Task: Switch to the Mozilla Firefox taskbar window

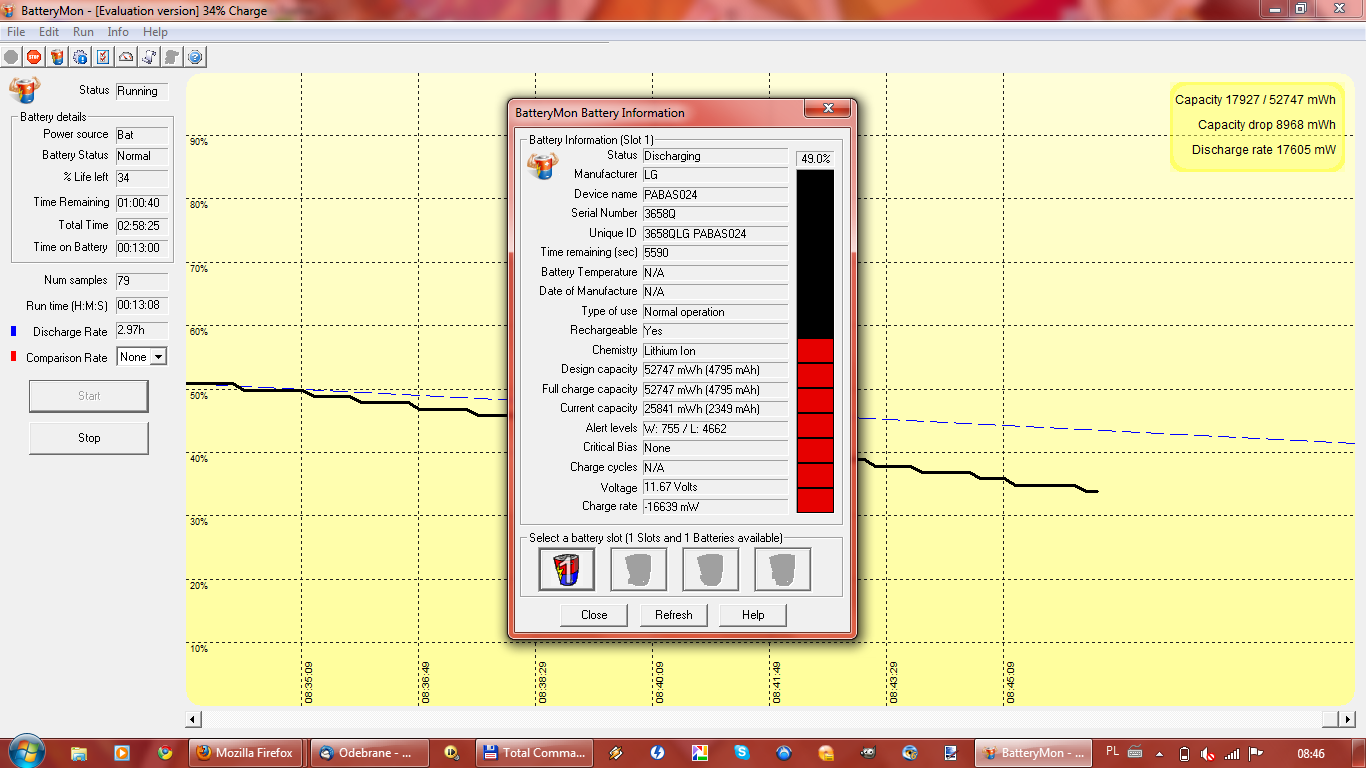Action: click(246, 753)
